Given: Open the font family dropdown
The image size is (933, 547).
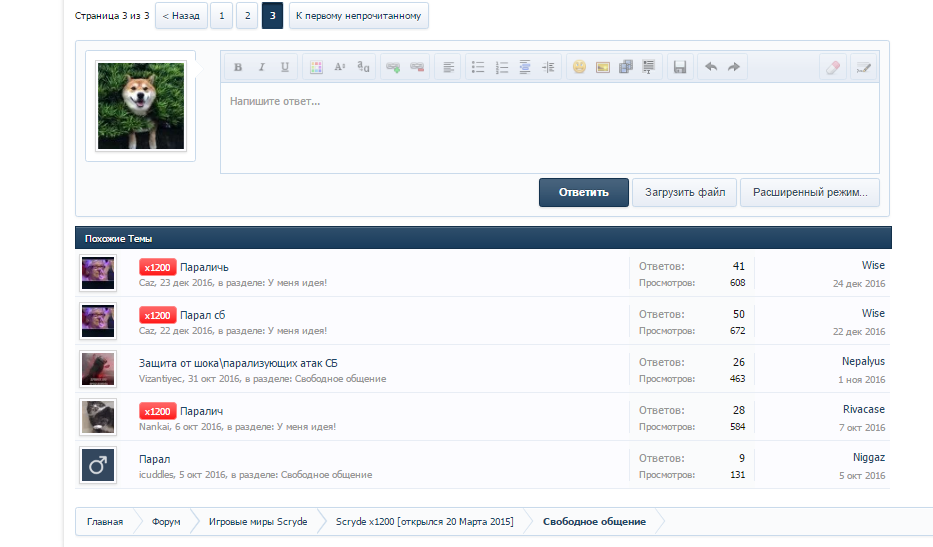Looking at the screenshot, I should click(x=364, y=67).
